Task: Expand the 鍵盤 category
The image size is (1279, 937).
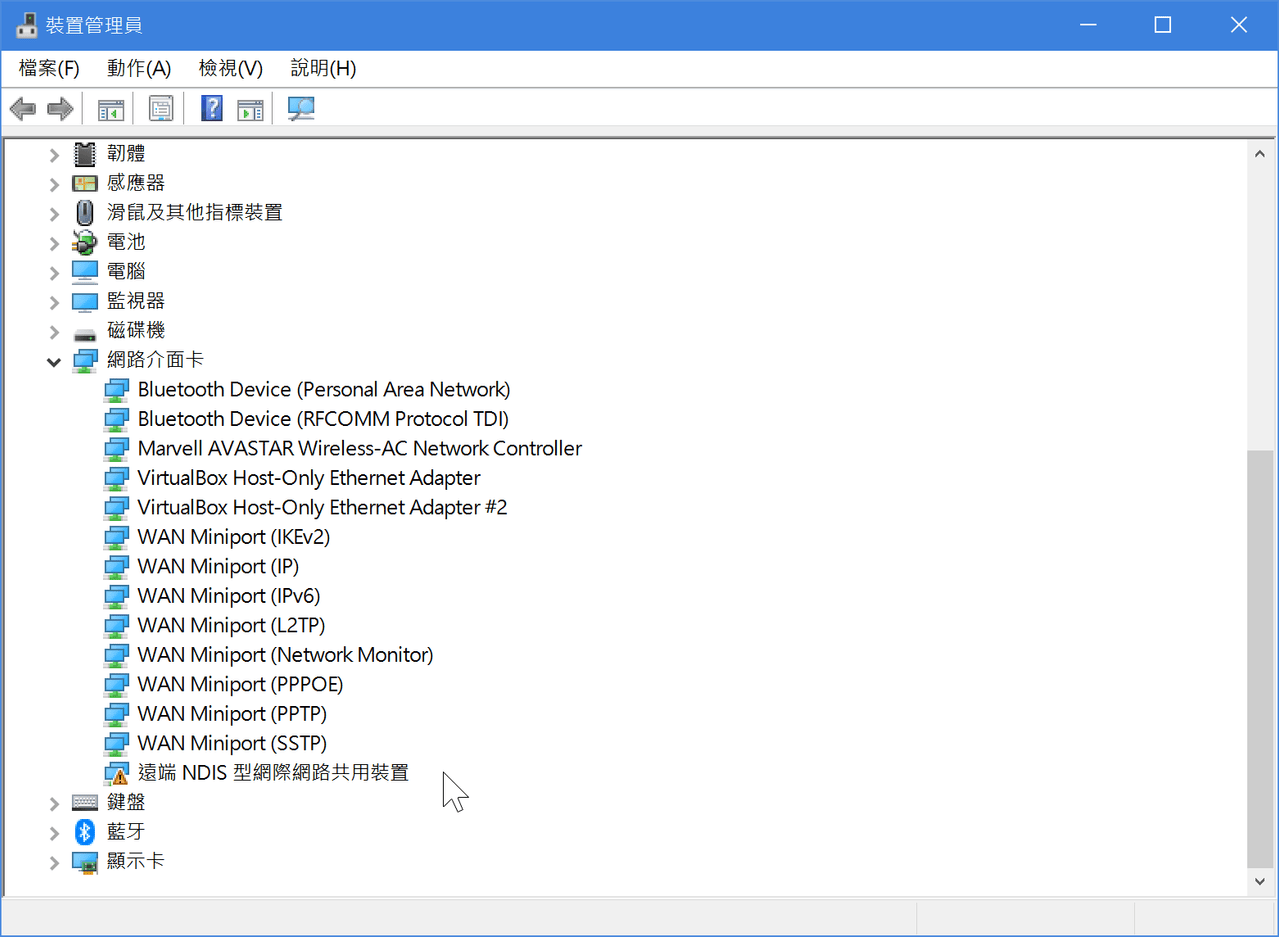Action: 53,801
